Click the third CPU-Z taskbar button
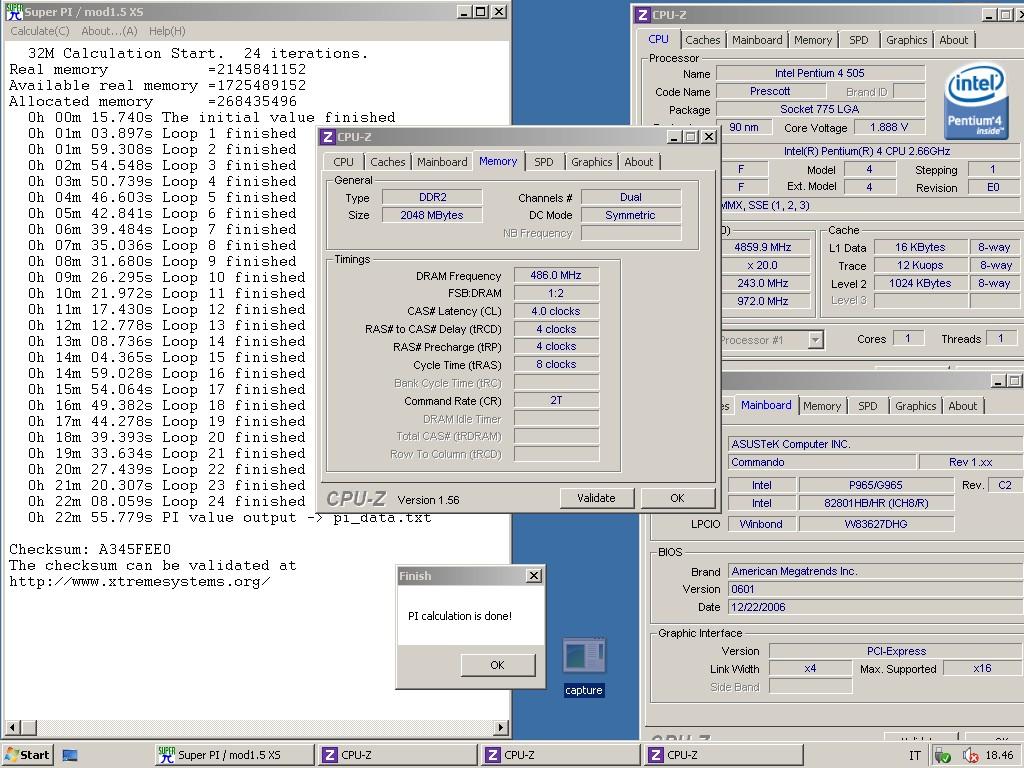This screenshot has width=1024, height=768. click(724, 755)
